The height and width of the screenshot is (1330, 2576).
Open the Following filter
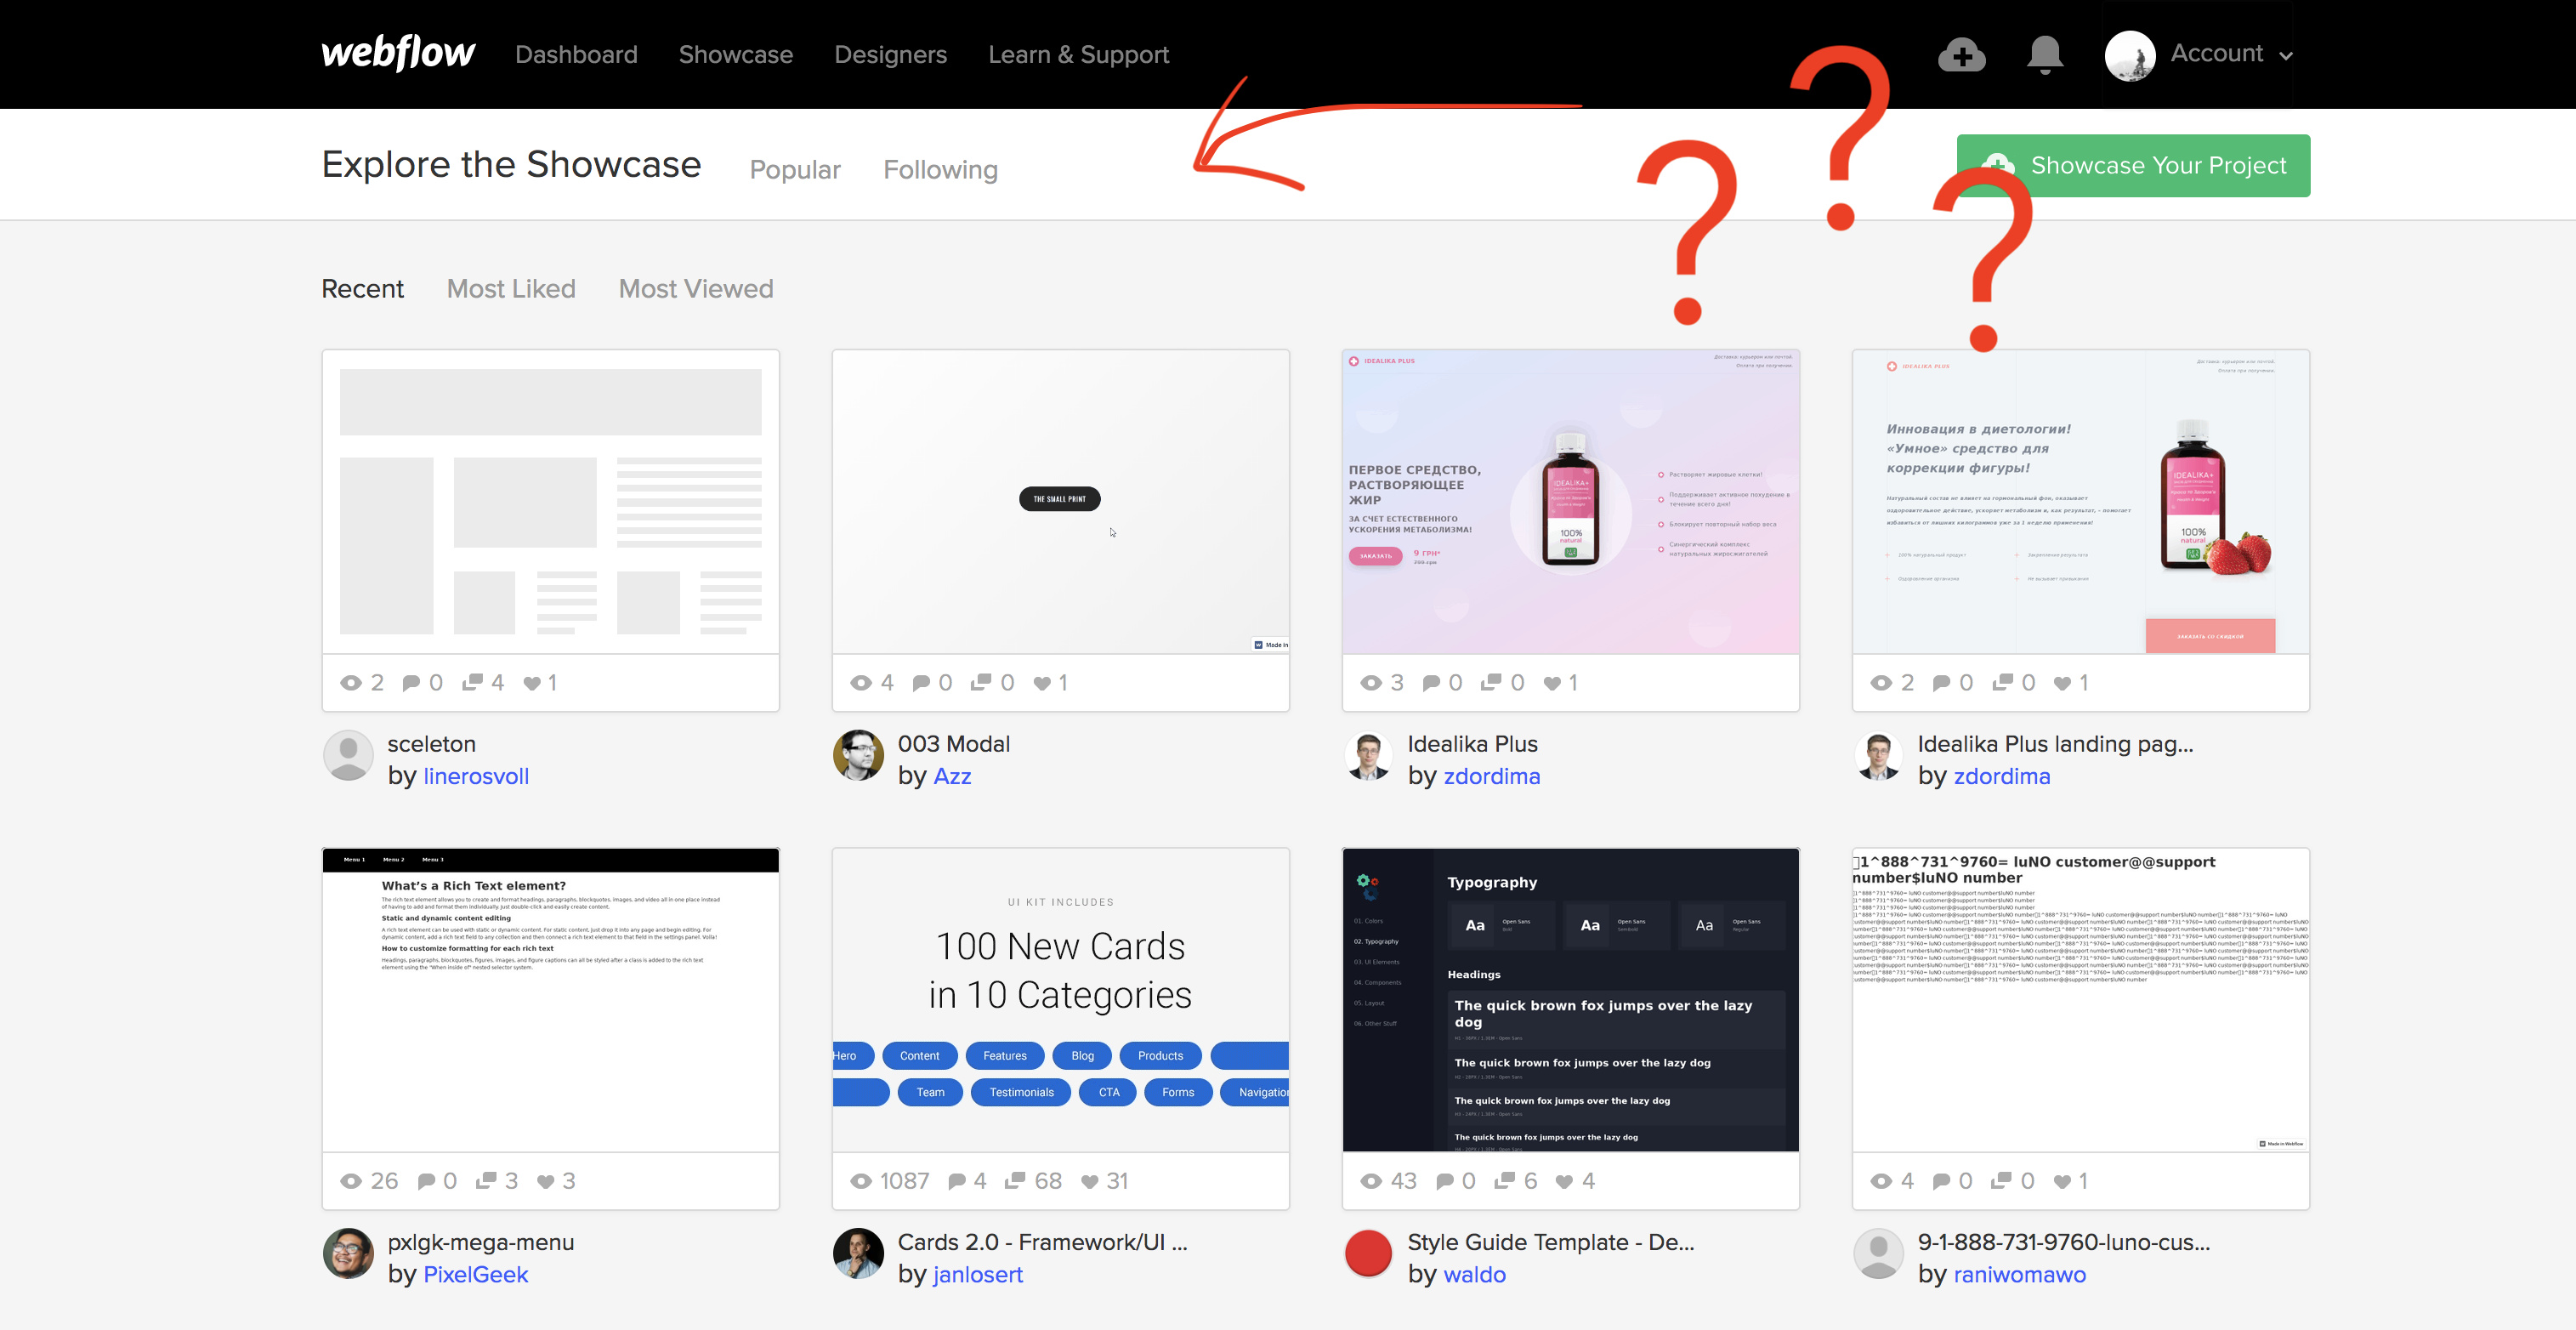(x=940, y=170)
